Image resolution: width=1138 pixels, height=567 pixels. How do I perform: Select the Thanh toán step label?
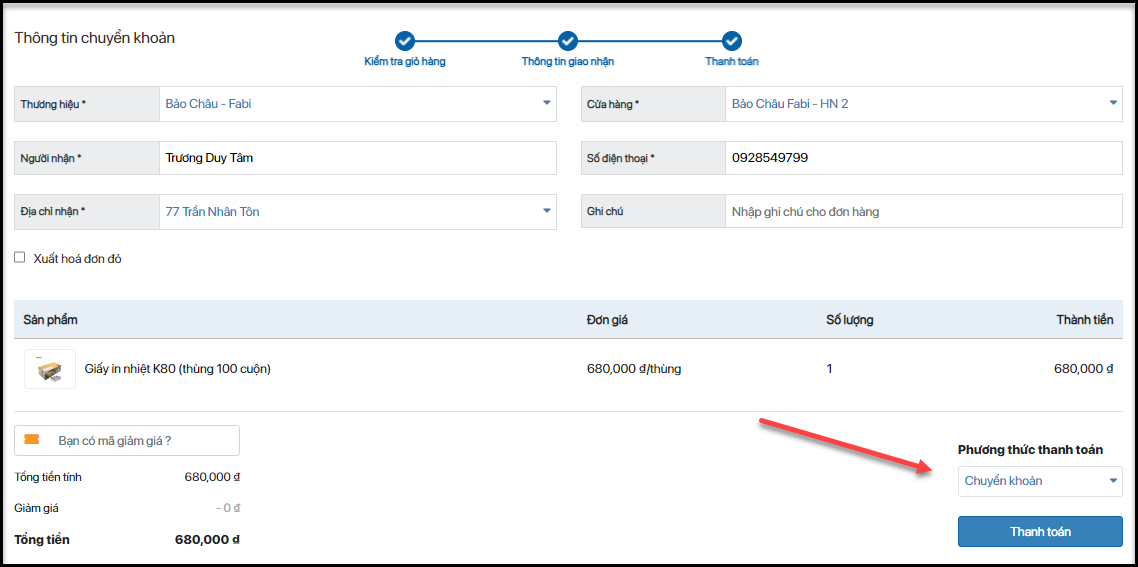[732, 62]
